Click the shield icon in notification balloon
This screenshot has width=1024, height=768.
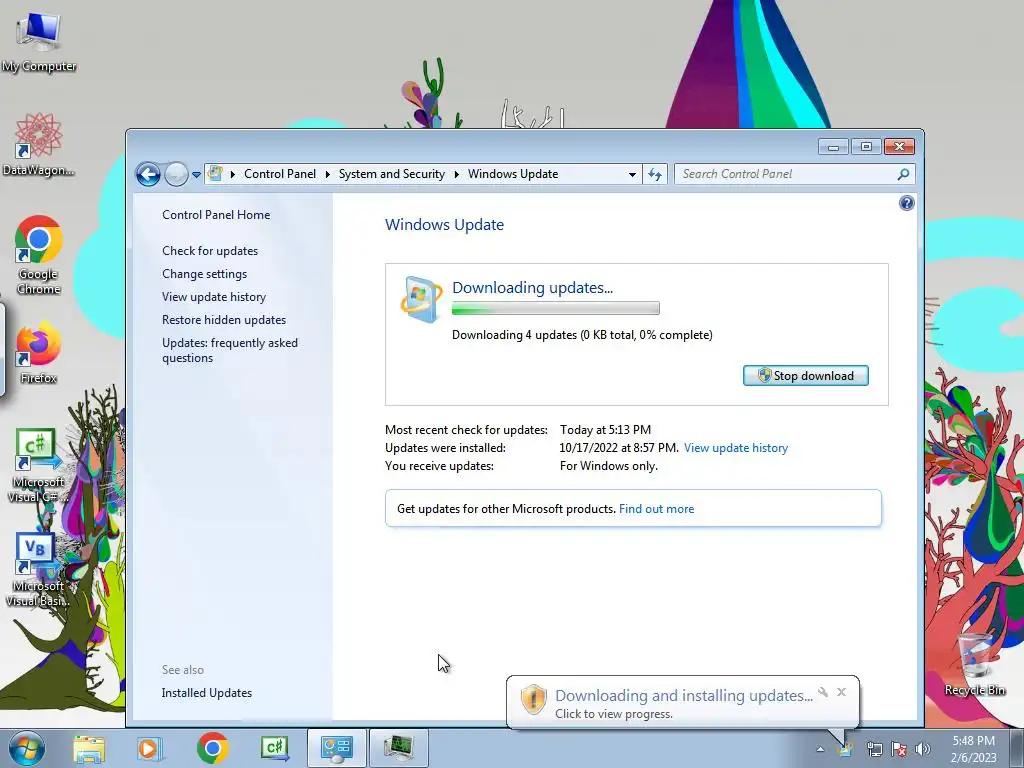533,699
